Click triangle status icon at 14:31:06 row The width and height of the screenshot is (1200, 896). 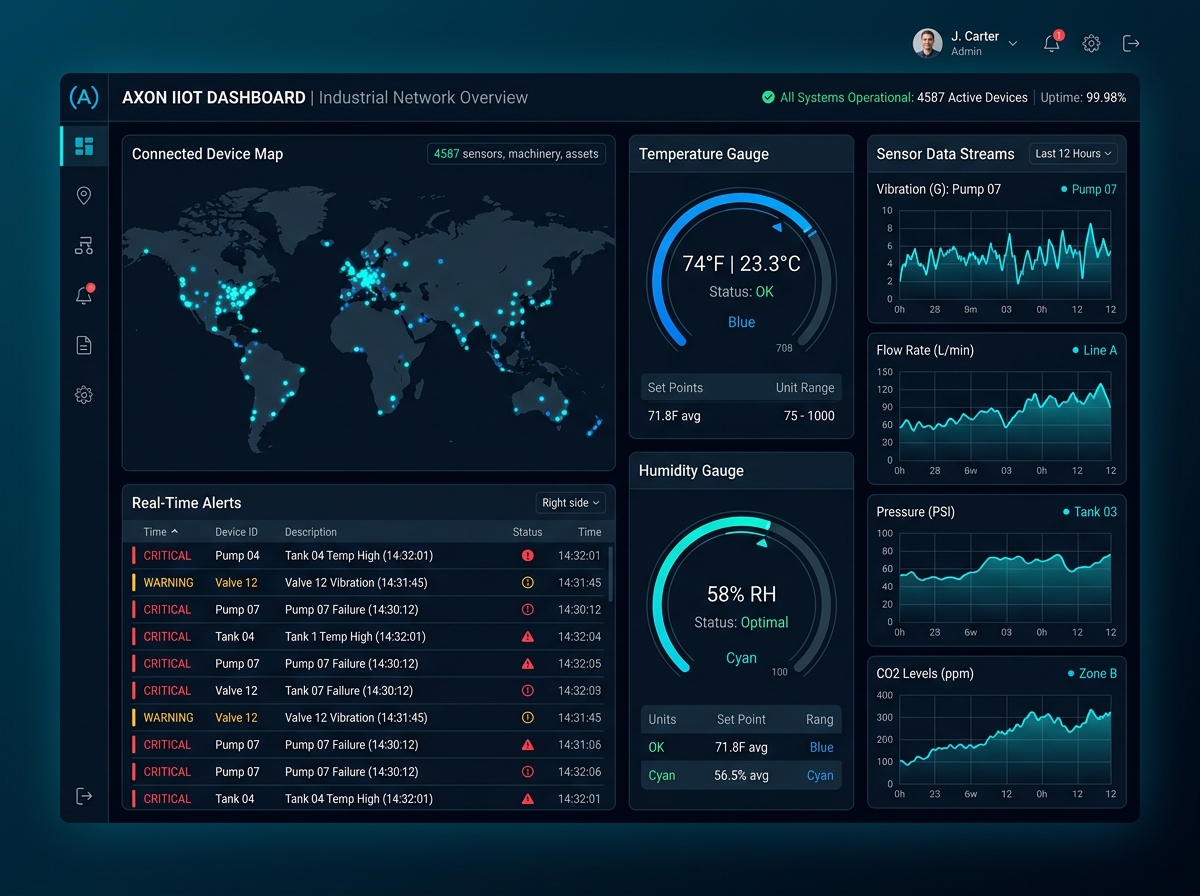[528, 745]
